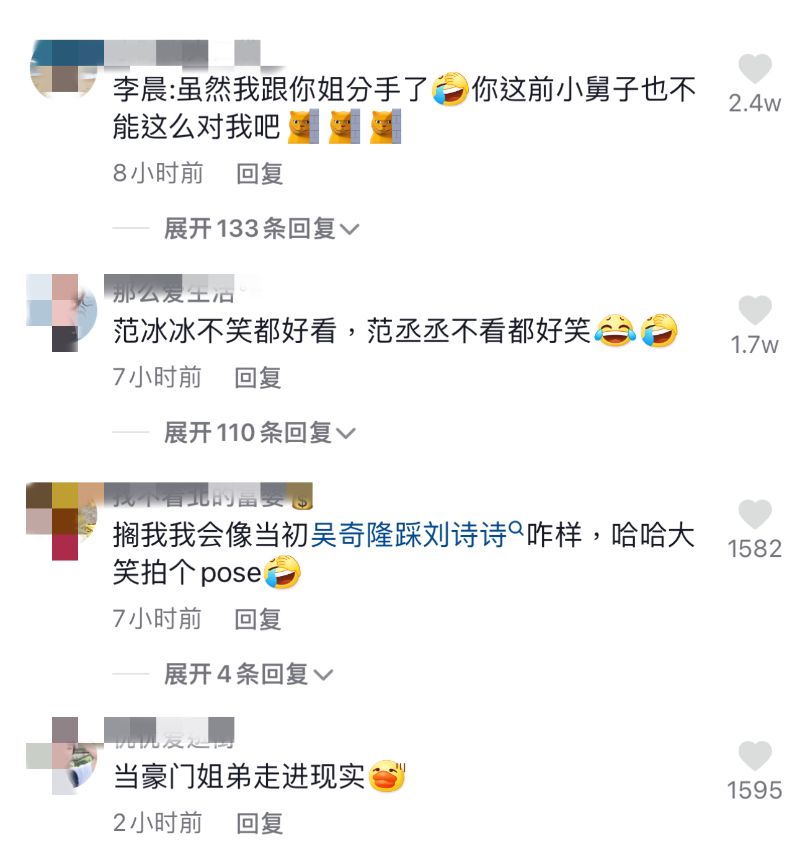800x847 pixels.
Task: Open the avatar beside the 范冰冰 comment
Action: pyautogui.click(x=62, y=313)
